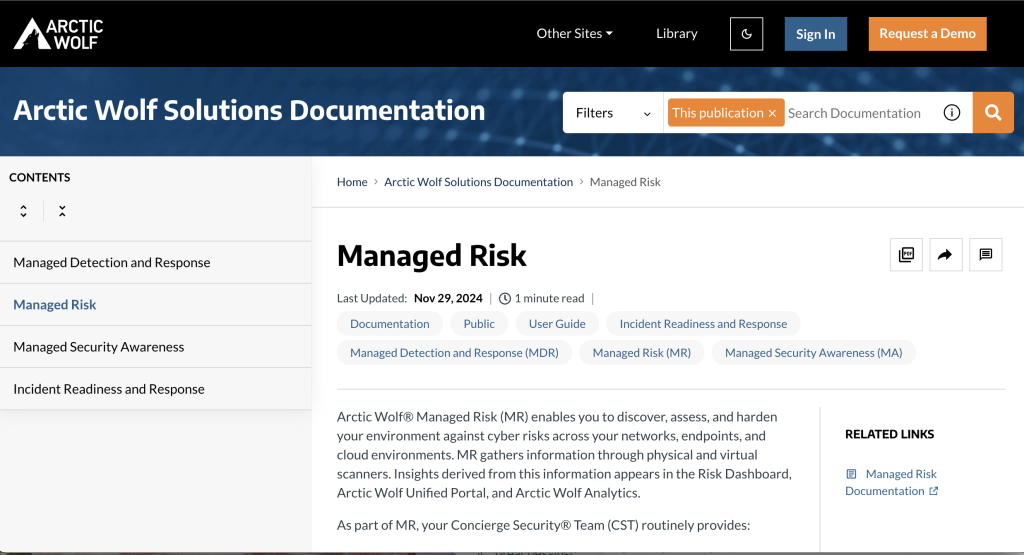Image resolution: width=1024 pixels, height=555 pixels.
Task: Click the Home breadcrumb link
Action: pos(352,182)
